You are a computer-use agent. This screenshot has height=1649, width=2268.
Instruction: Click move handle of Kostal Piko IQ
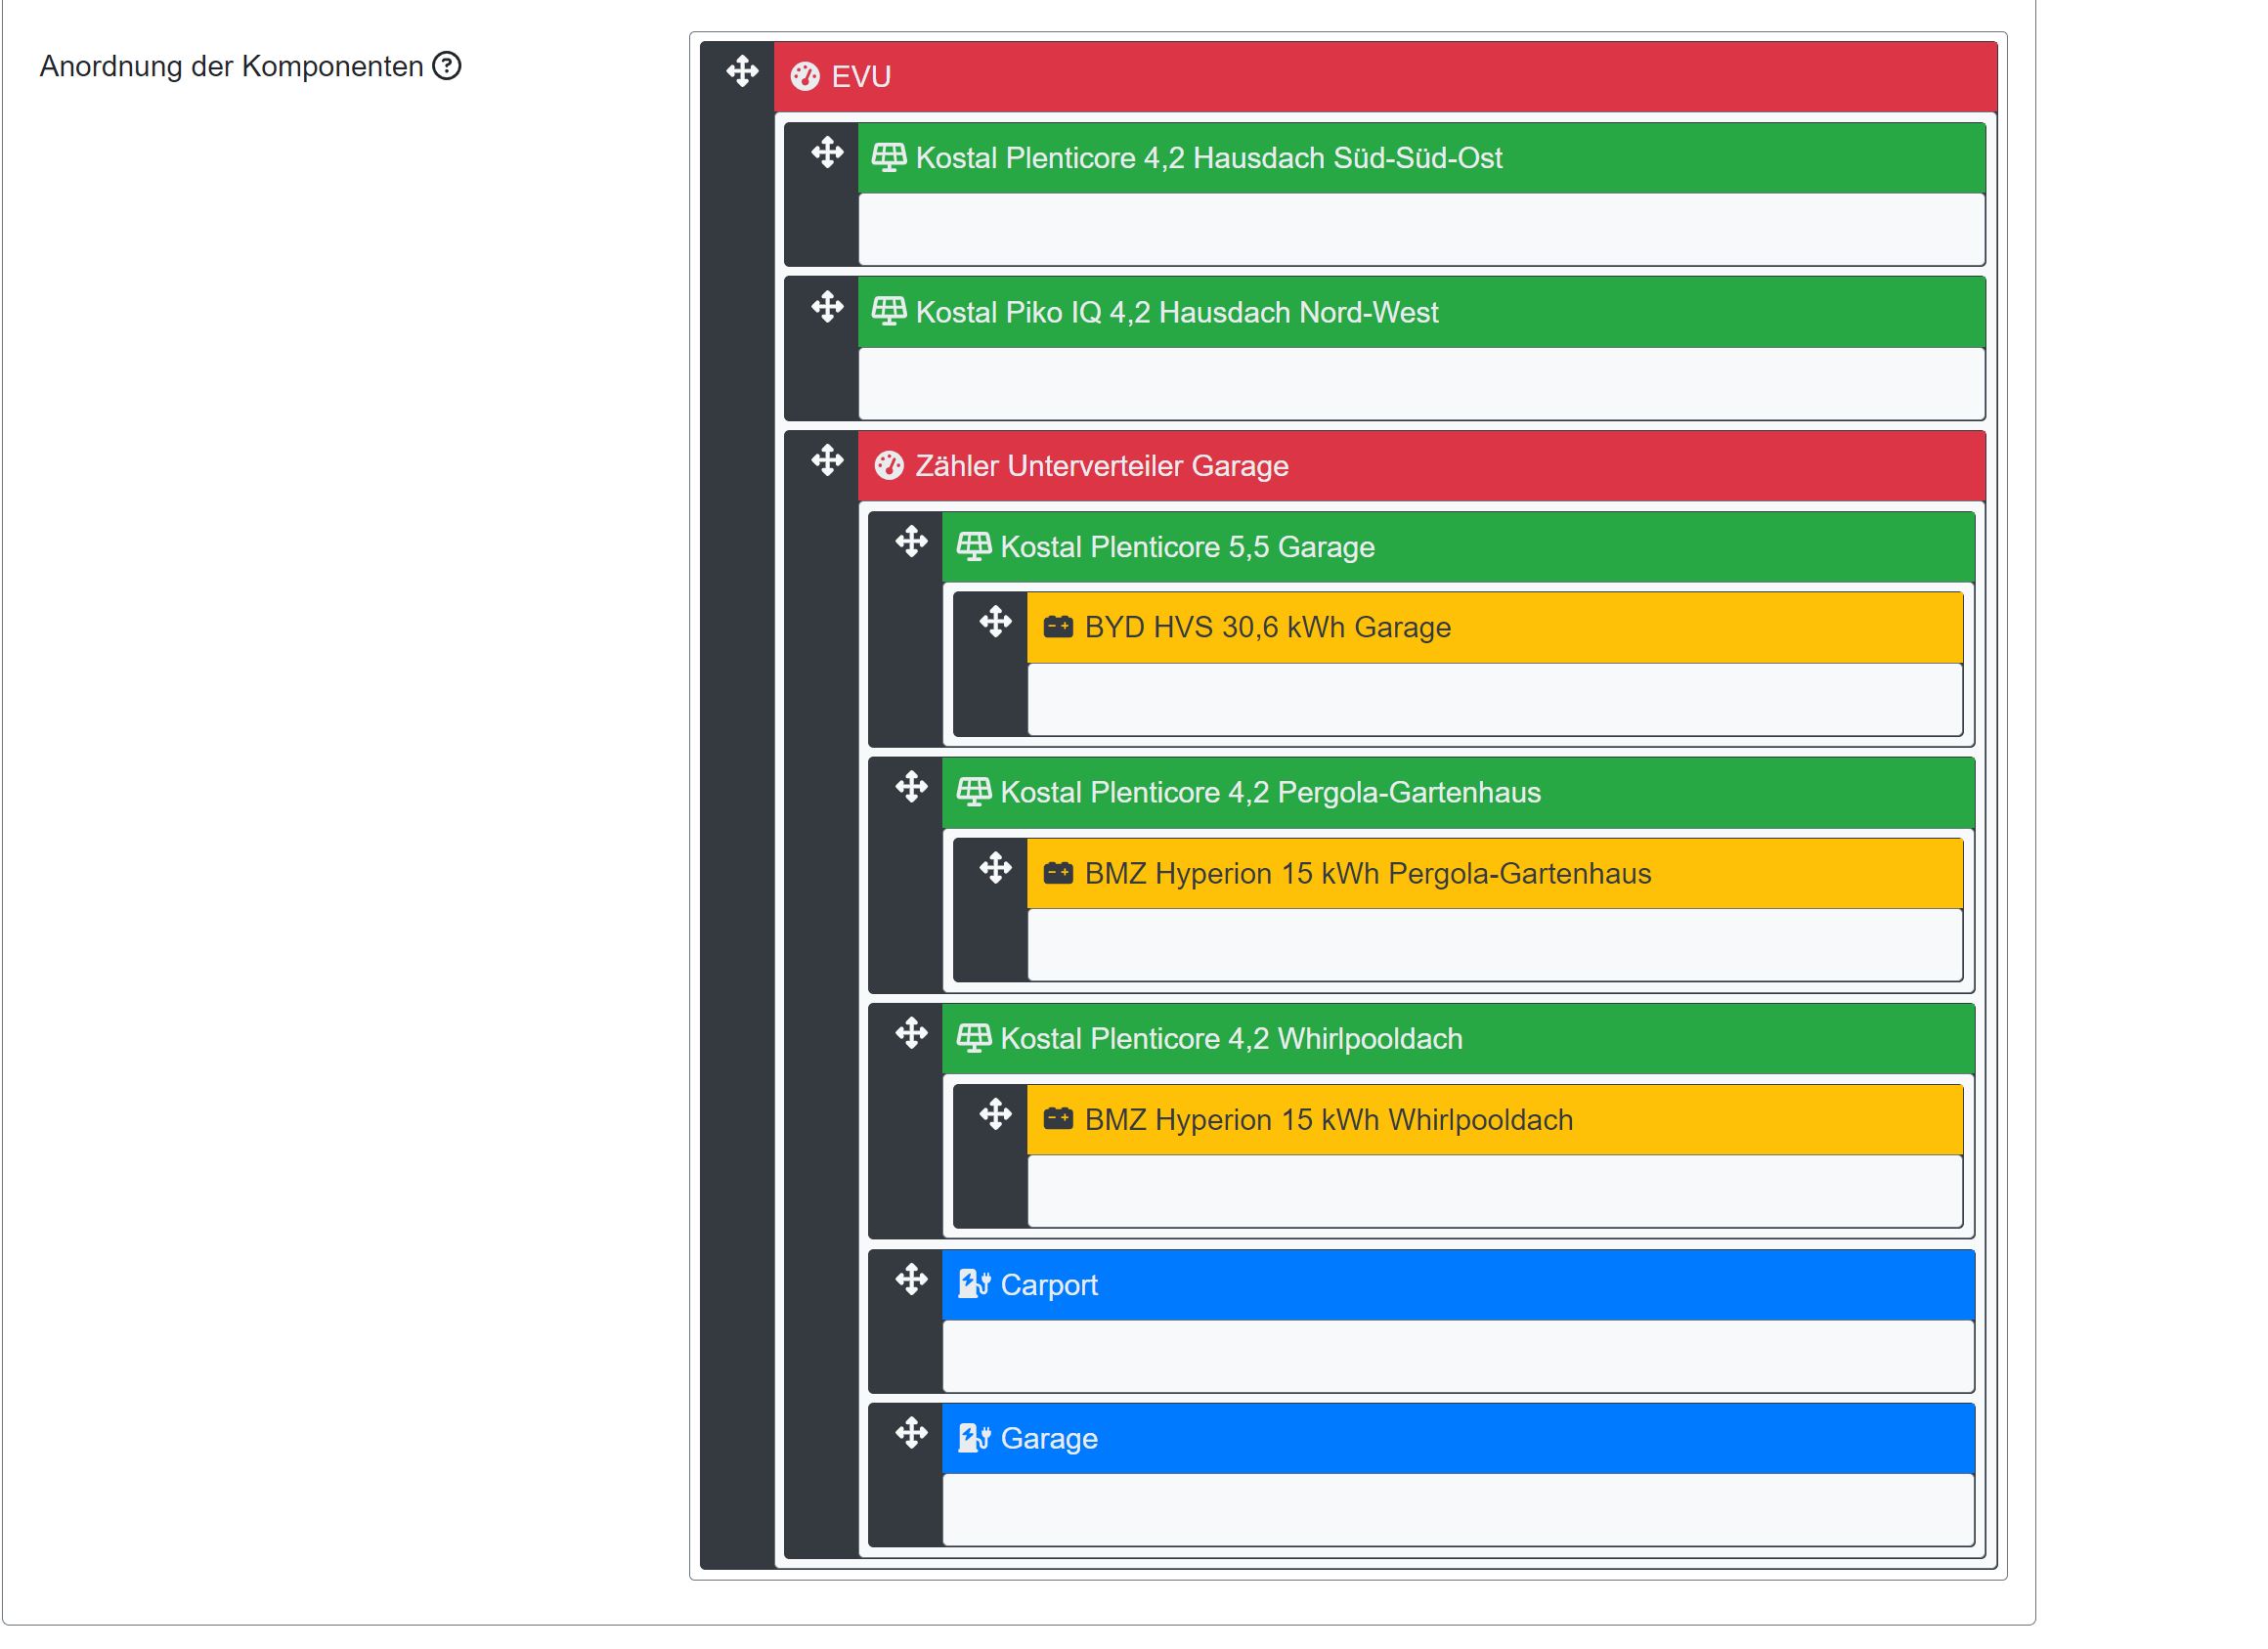point(827,307)
